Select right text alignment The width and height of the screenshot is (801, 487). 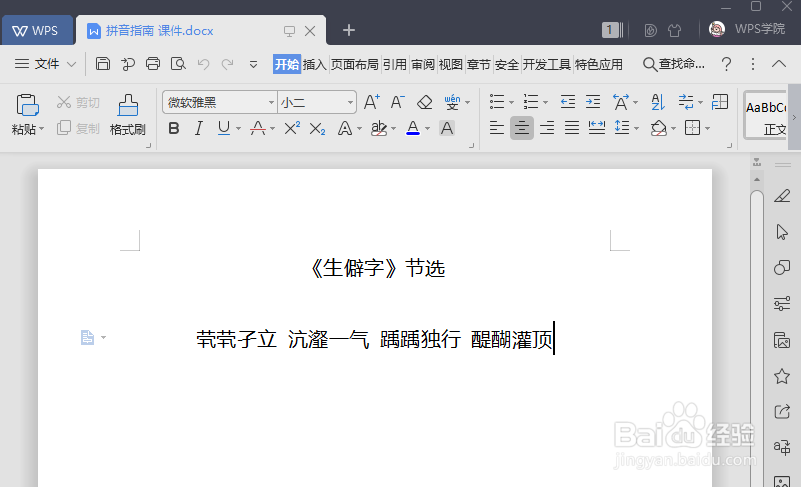[x=547, y=128]
